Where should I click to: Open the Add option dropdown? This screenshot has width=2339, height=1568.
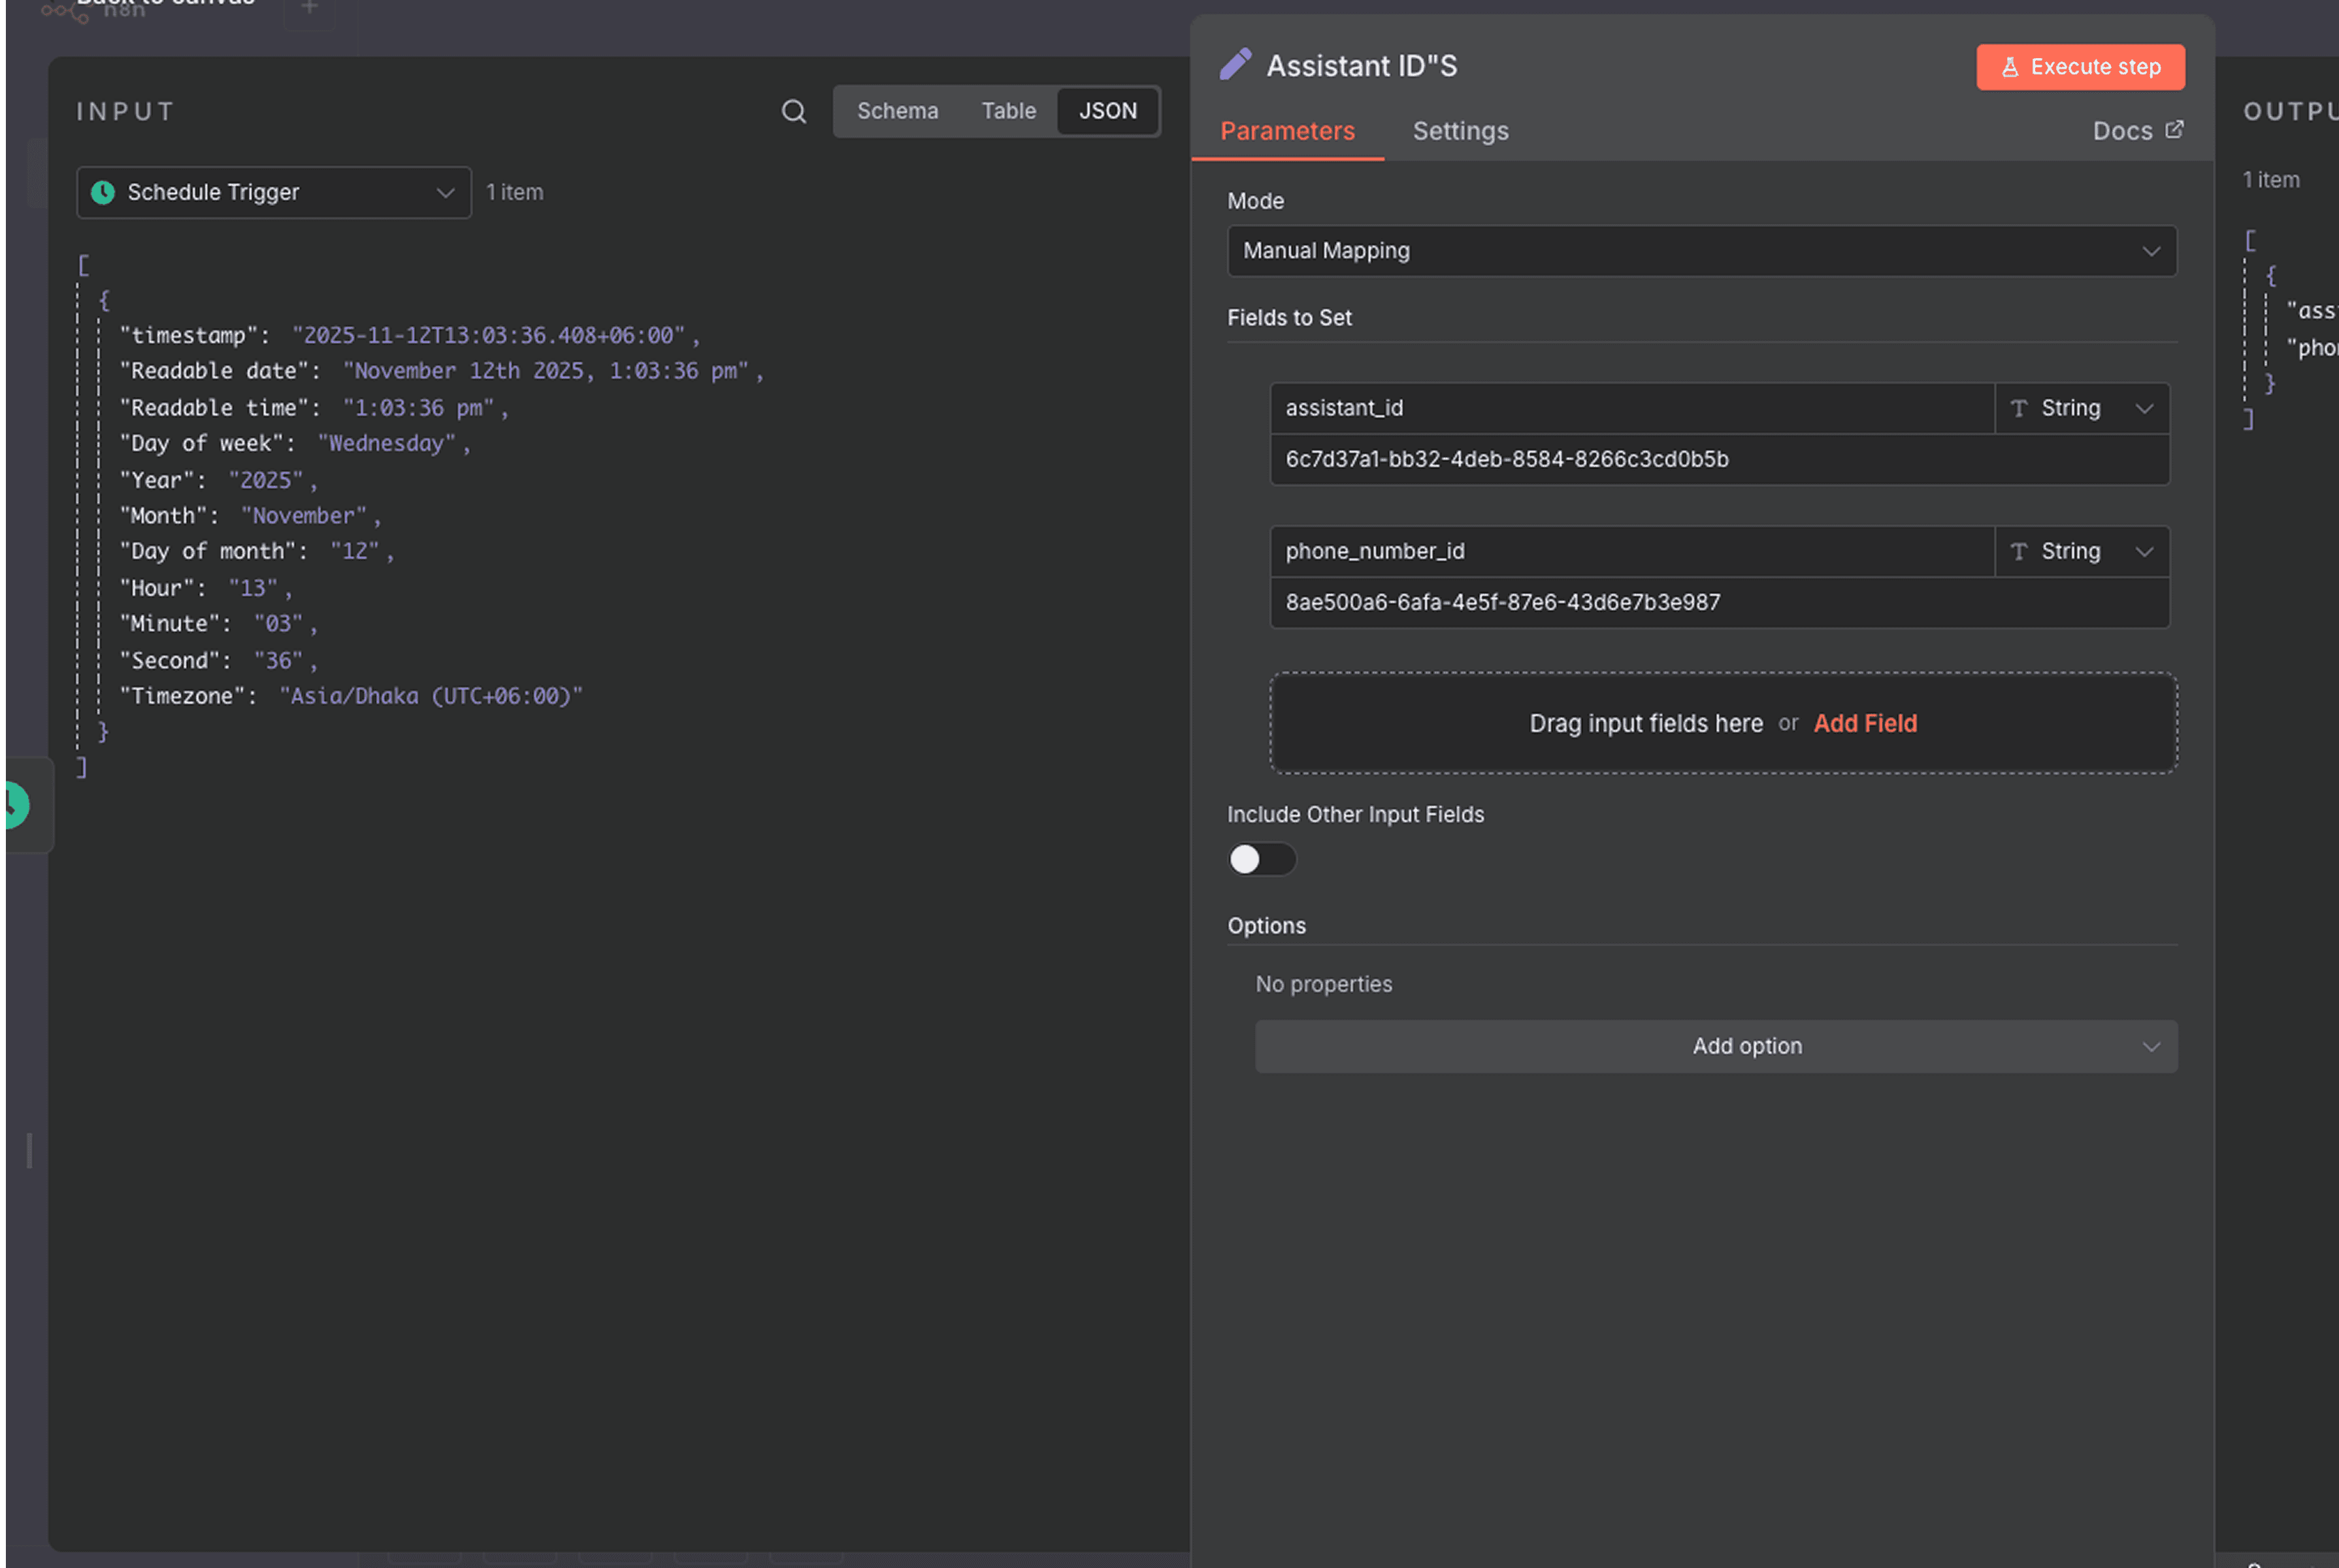click(1716, 1046)
